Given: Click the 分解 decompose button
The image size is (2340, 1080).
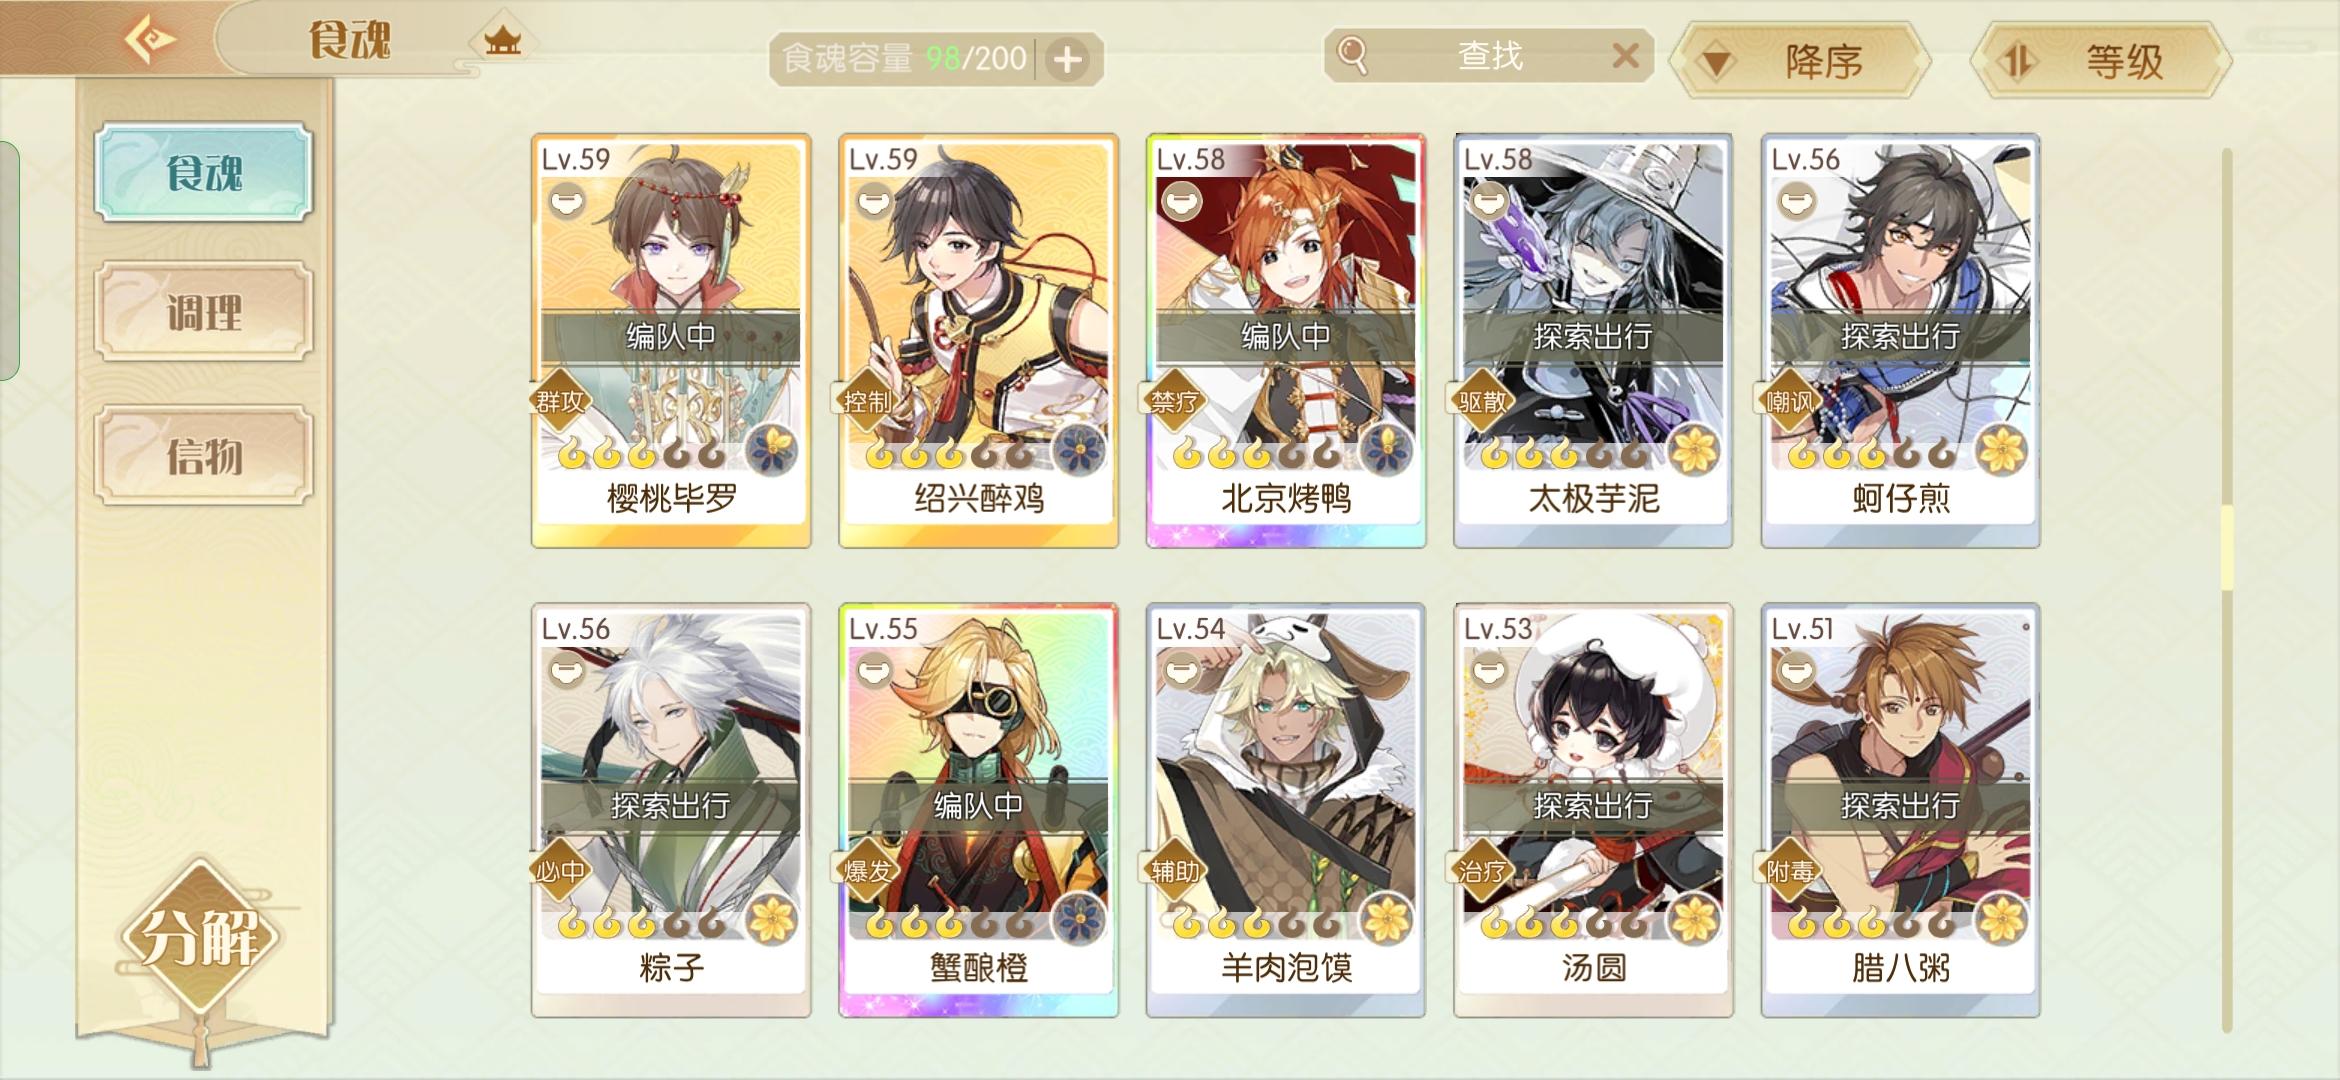Looking at the screenshot, I should coord(200,938).
